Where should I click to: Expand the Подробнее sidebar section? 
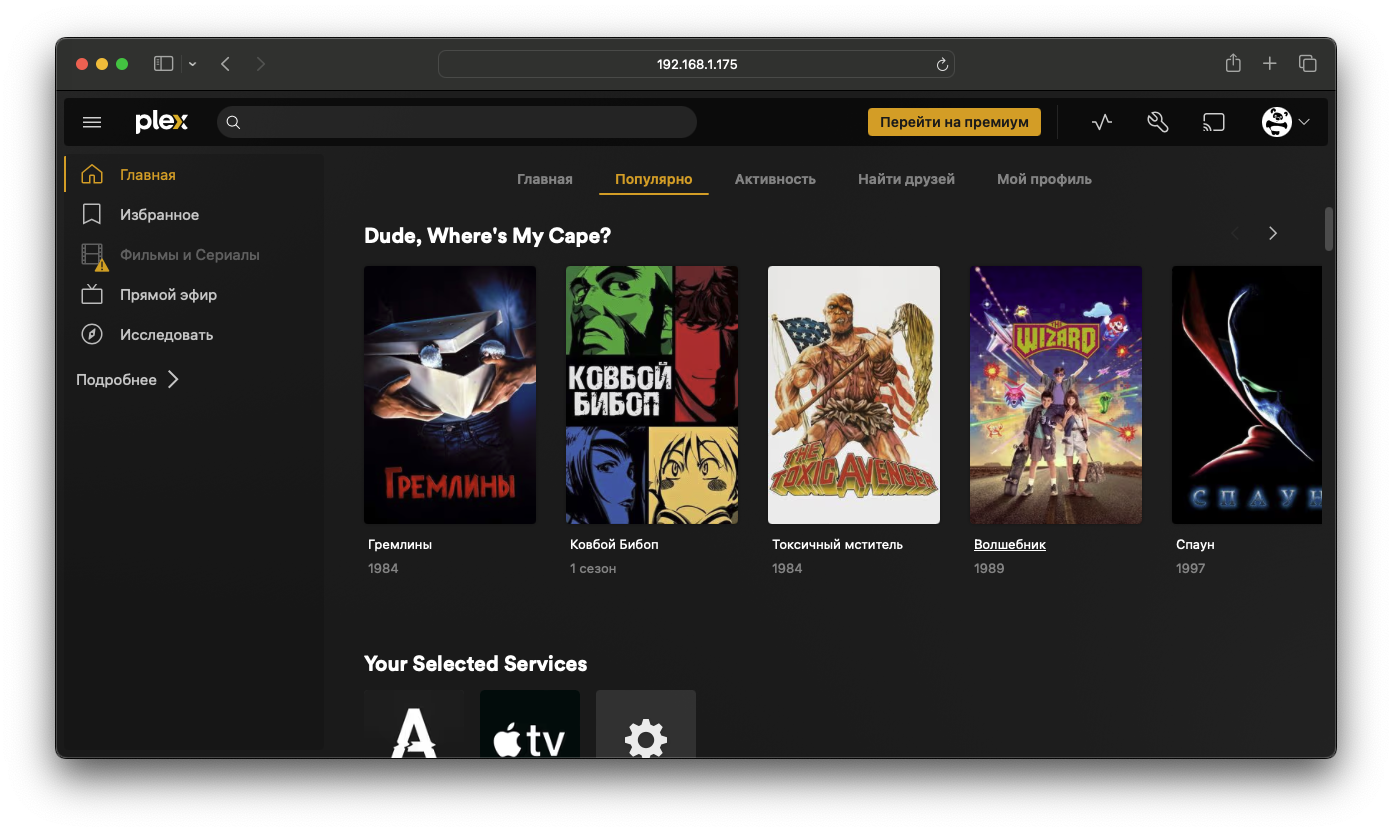[x=128, y=380]
